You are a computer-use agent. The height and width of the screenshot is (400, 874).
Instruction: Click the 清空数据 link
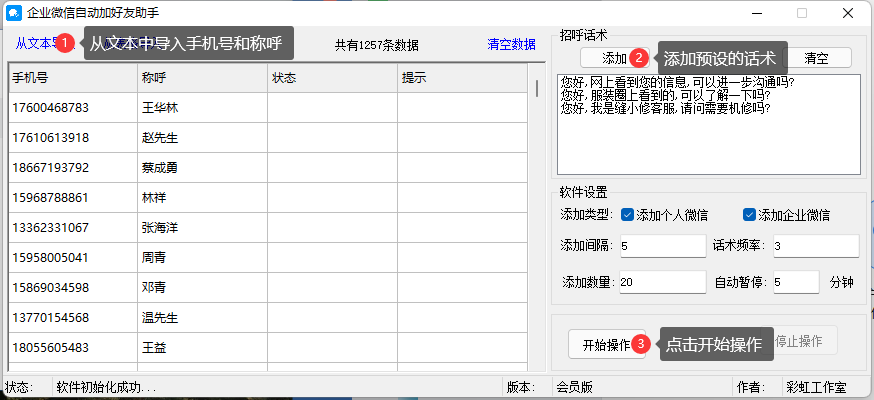tap(511, 45)
